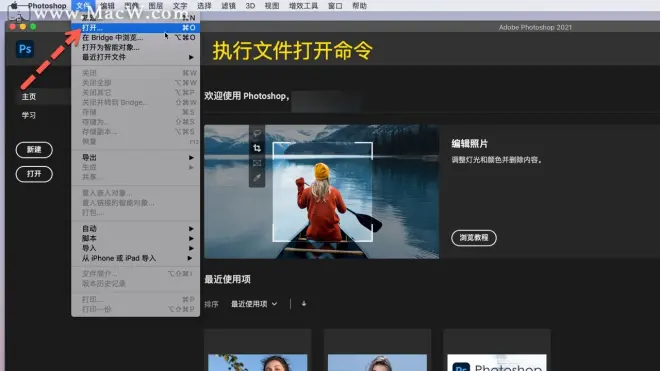
Task: Expand the 自动 submenu
Action: pos(136,228)
